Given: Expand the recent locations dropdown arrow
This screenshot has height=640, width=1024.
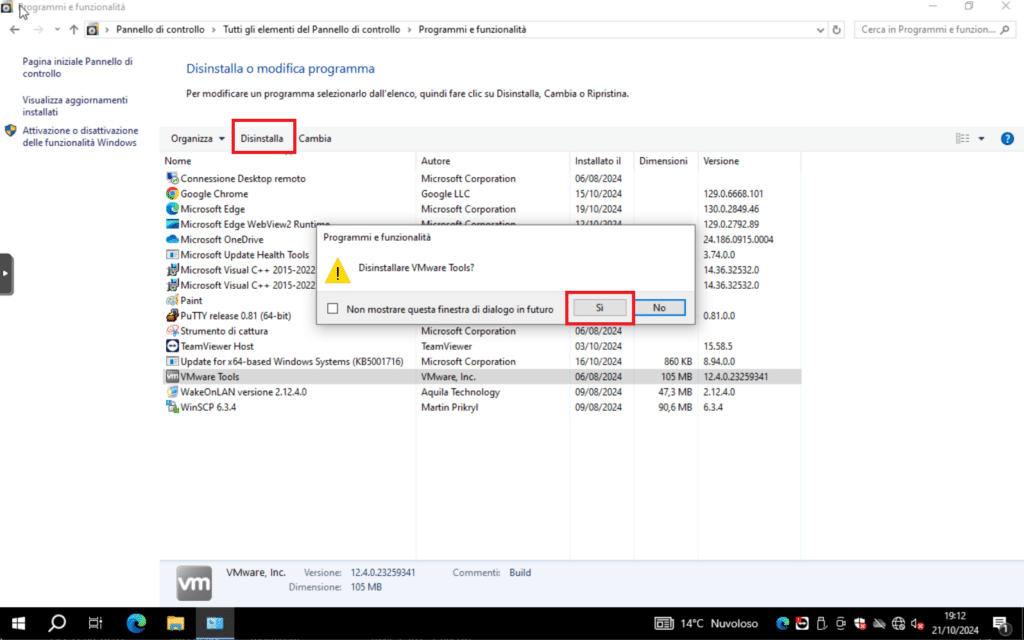Looking at the screenshot, I should (57, 29).
